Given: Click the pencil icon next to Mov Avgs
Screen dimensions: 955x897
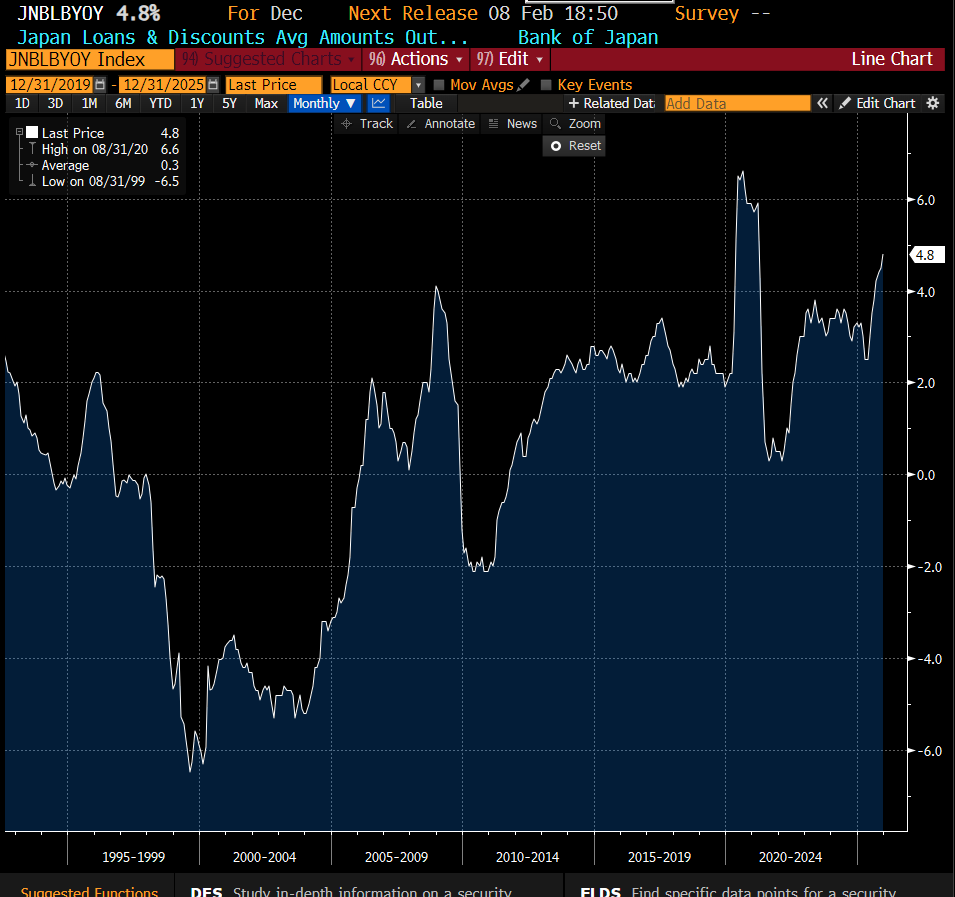Looking at the screenshot, I should [523, 85].
